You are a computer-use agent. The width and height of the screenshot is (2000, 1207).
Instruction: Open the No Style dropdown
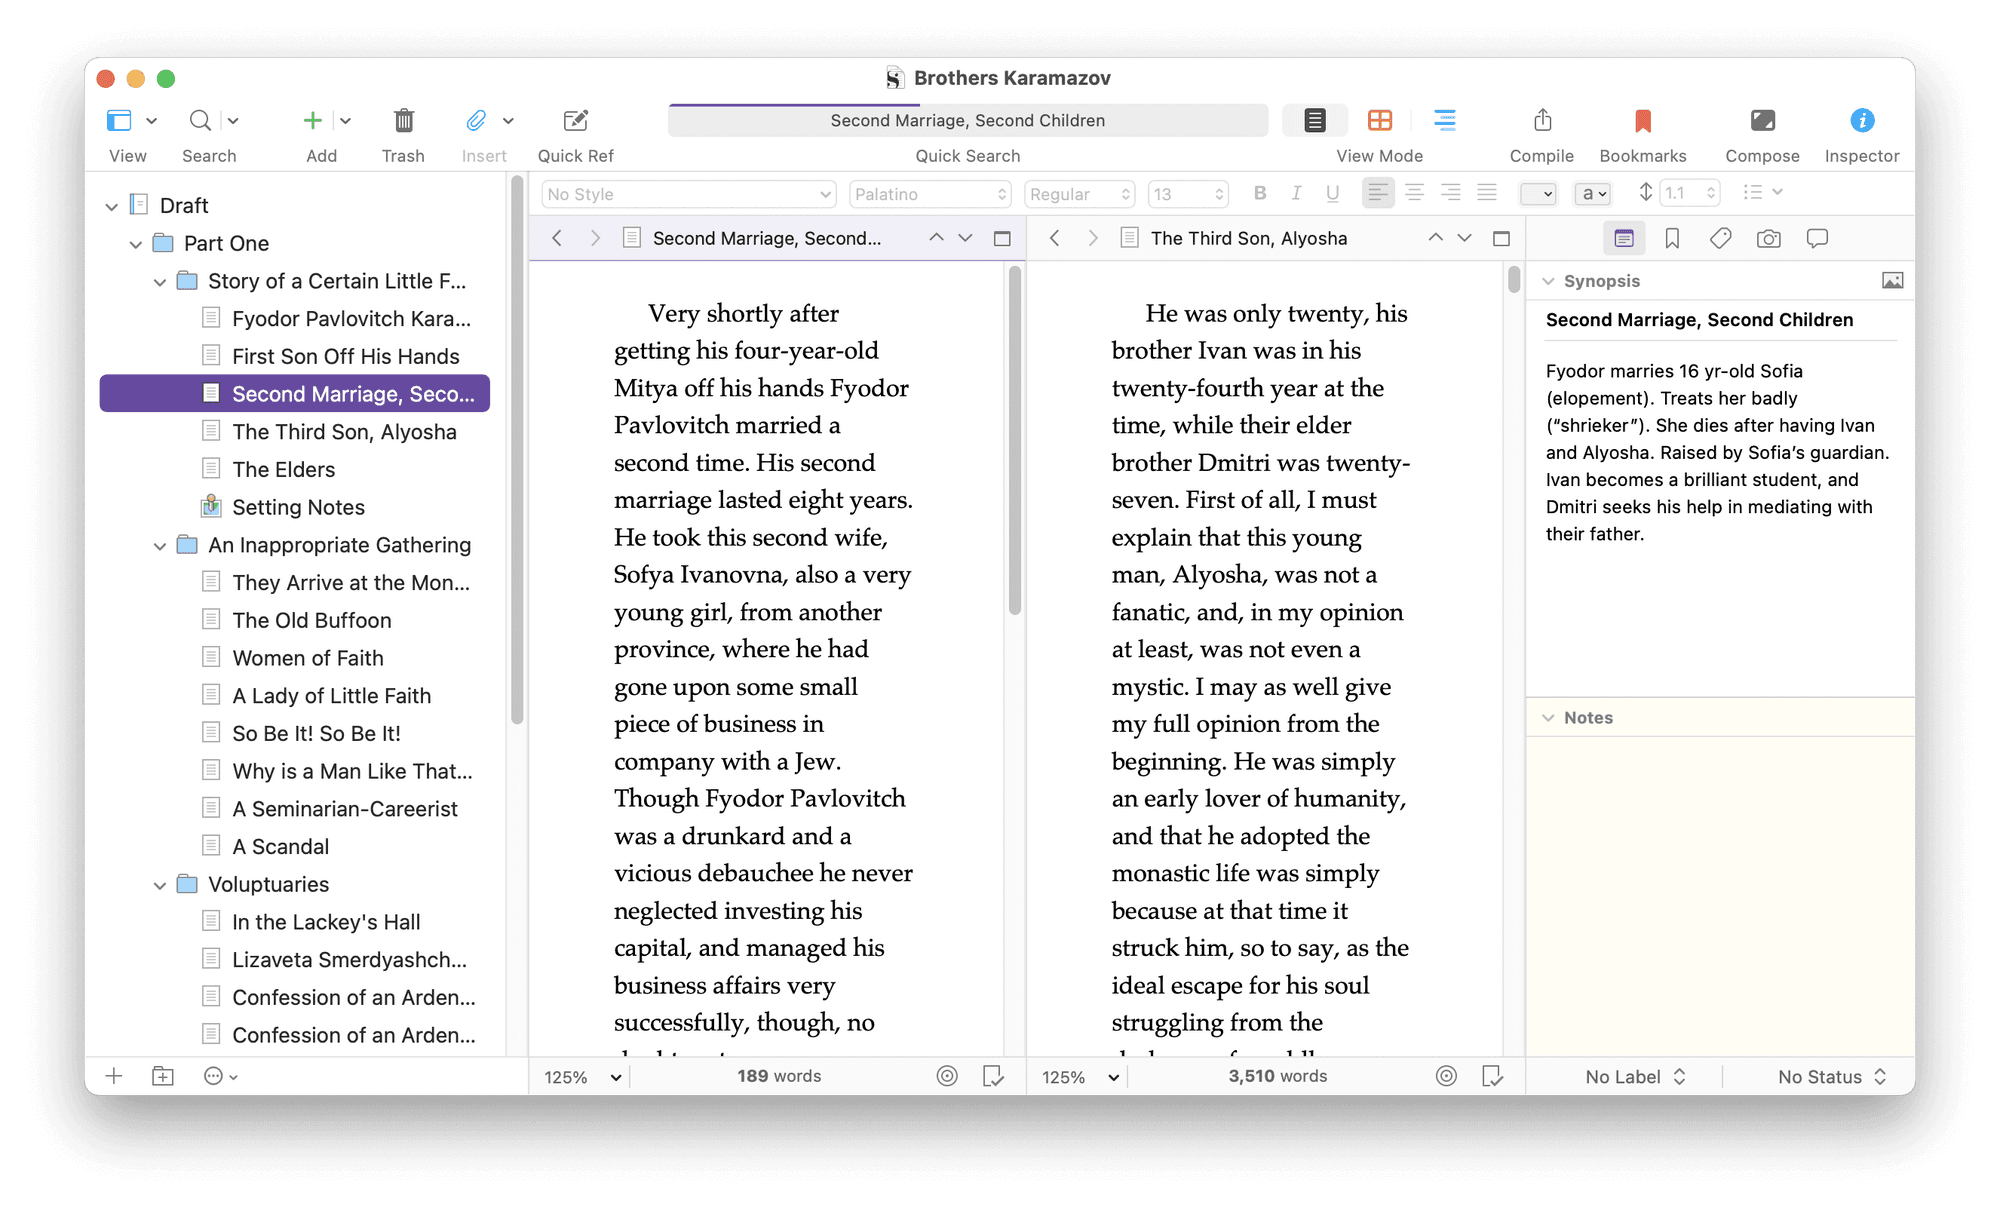click(x=687, y=194)
